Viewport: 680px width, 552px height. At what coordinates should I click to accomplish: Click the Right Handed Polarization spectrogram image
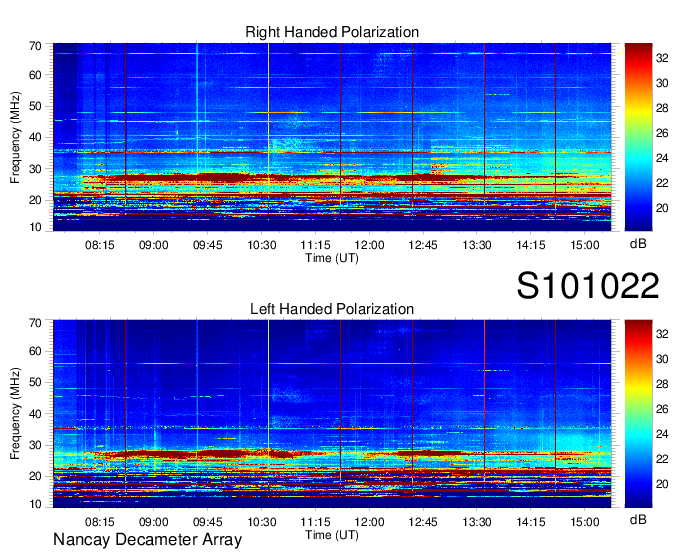click(332, 137)
